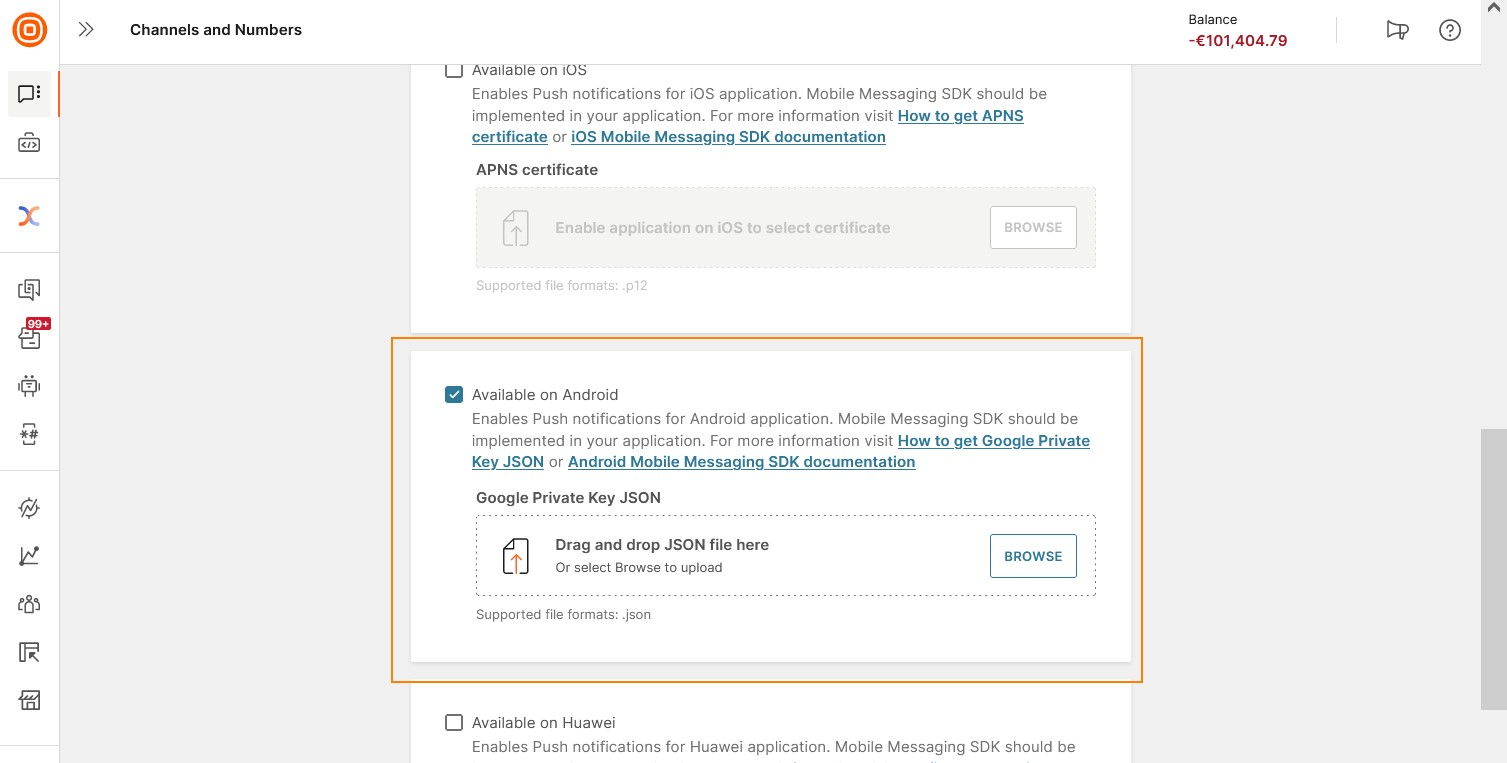Open iOS Mobile Messaging SDK documentation link
This screenshot has height=763, width=1507.
[728, 137]
